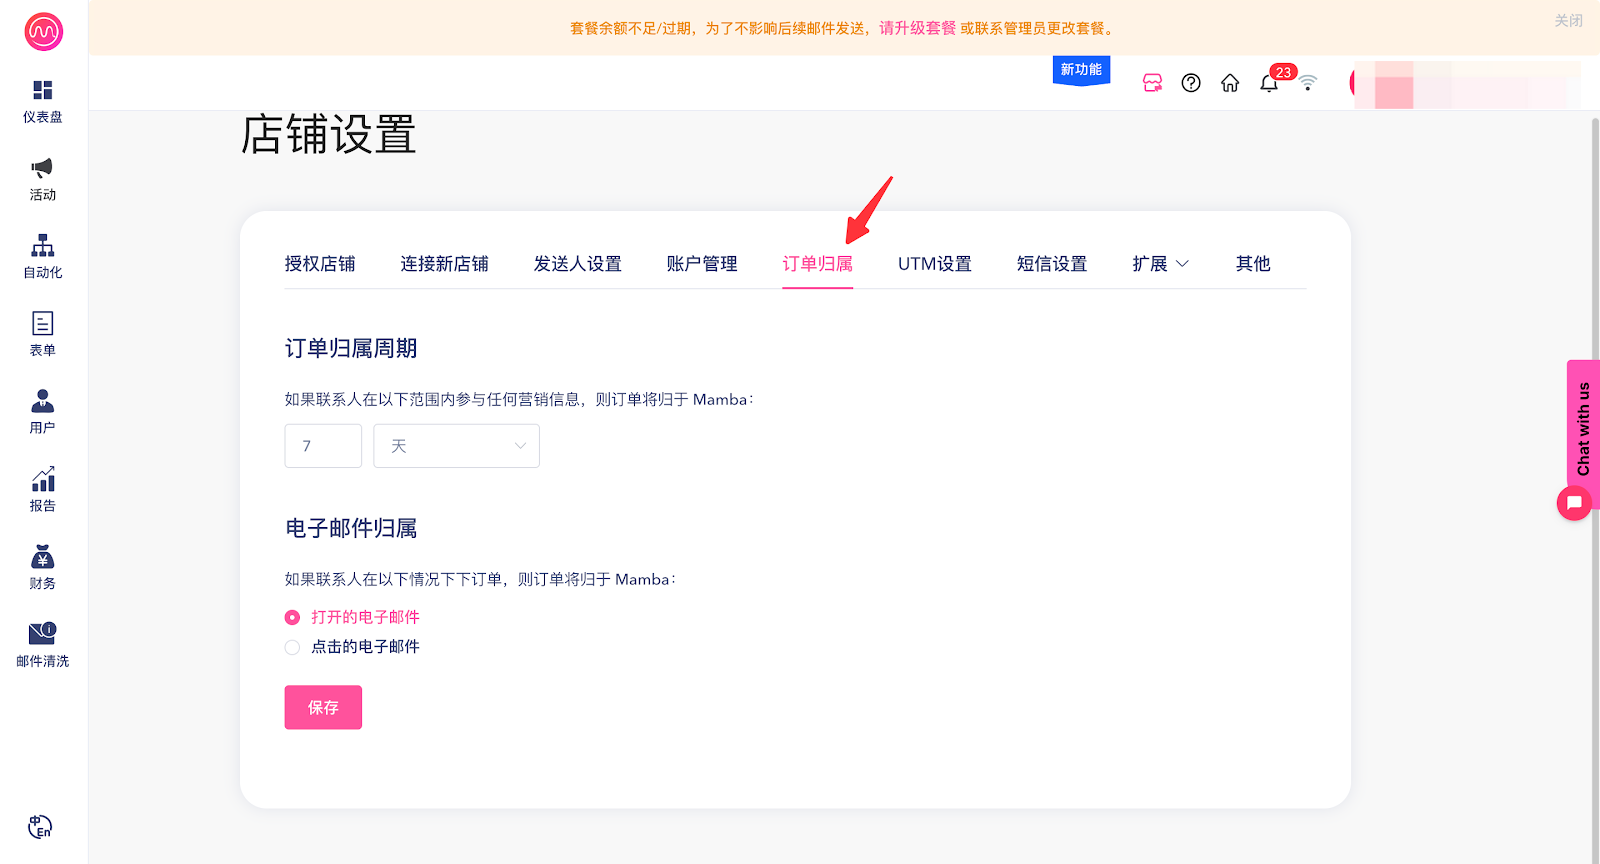Open the 邮件清洗 email cleaning icon
Viewport: 1600px width, 864px height.
point(42,633)
